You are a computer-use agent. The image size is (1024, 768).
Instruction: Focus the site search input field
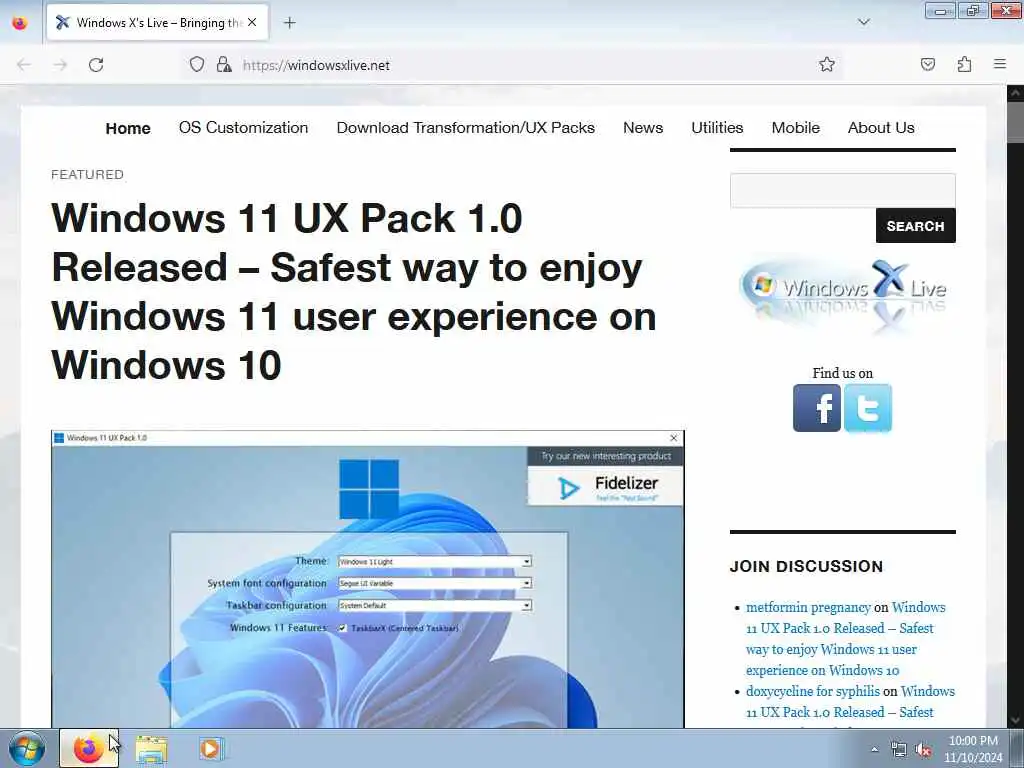842,191
